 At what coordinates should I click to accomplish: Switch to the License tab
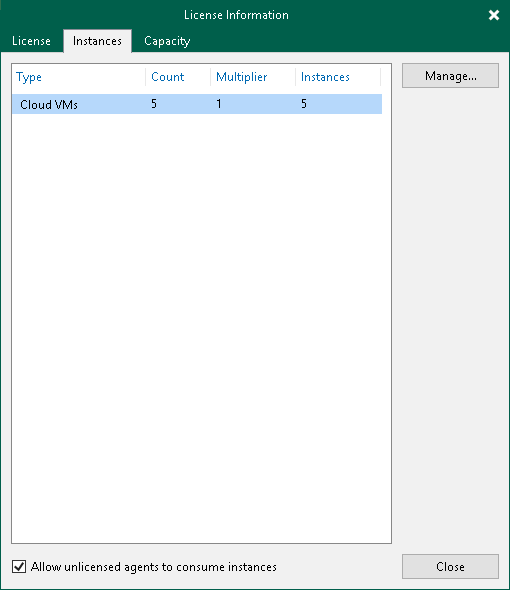coord(31,41)
